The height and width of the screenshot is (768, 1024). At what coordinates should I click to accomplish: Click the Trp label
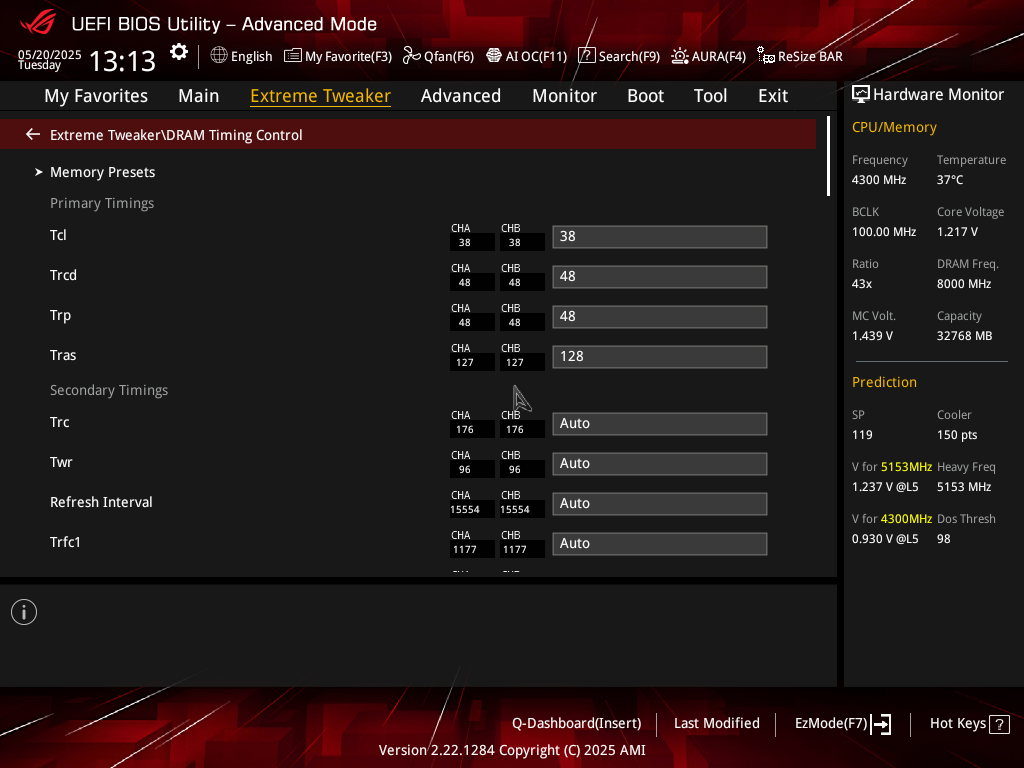[60, 315]
